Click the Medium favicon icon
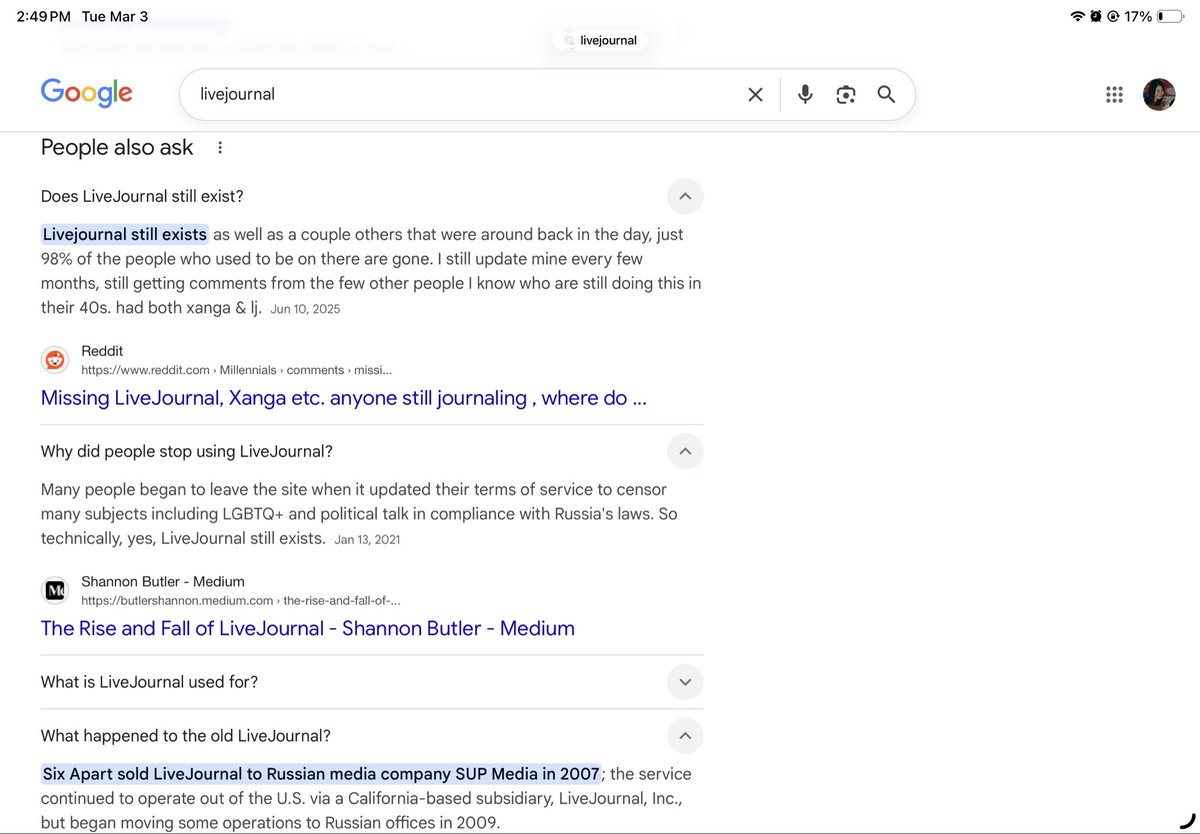The height and width of the screenshot is (834, 1200). tap(55, 591)
